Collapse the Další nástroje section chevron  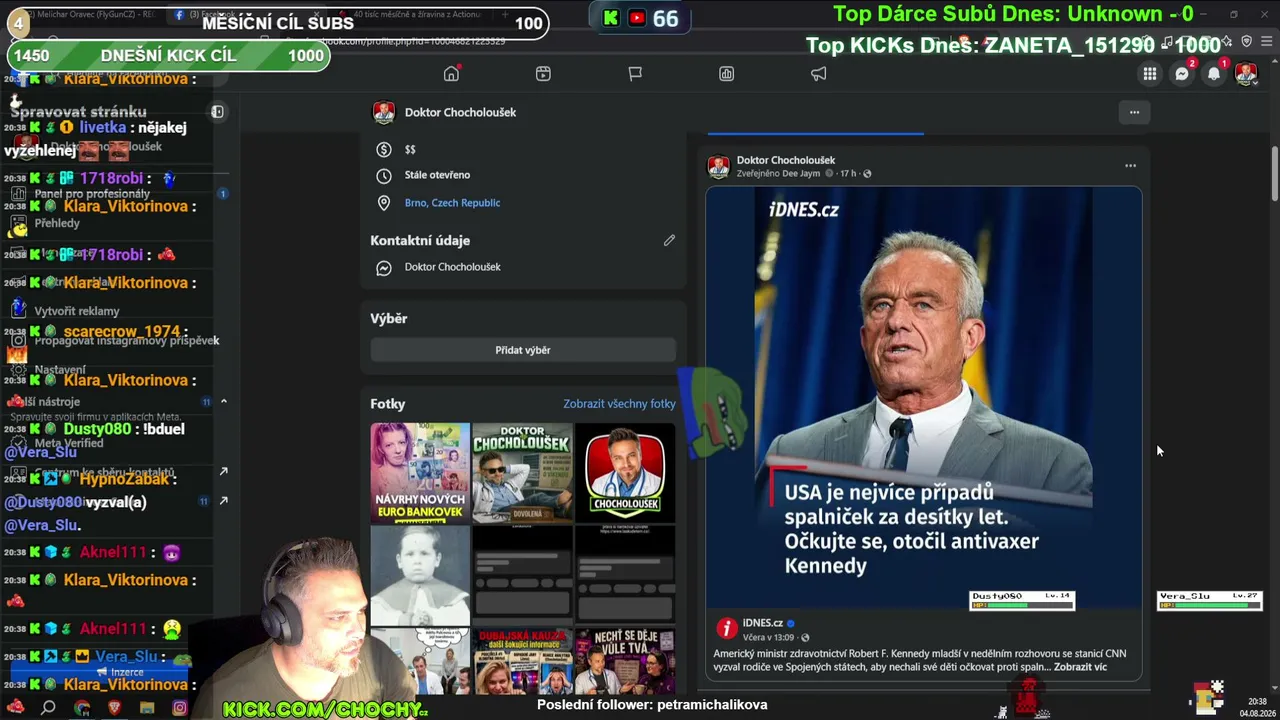click(x=223, y=401)
